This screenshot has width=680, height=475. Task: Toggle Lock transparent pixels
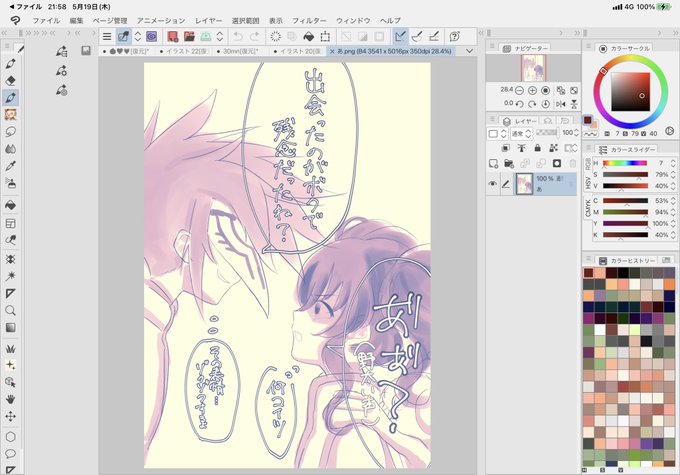(x=553, y=148)
